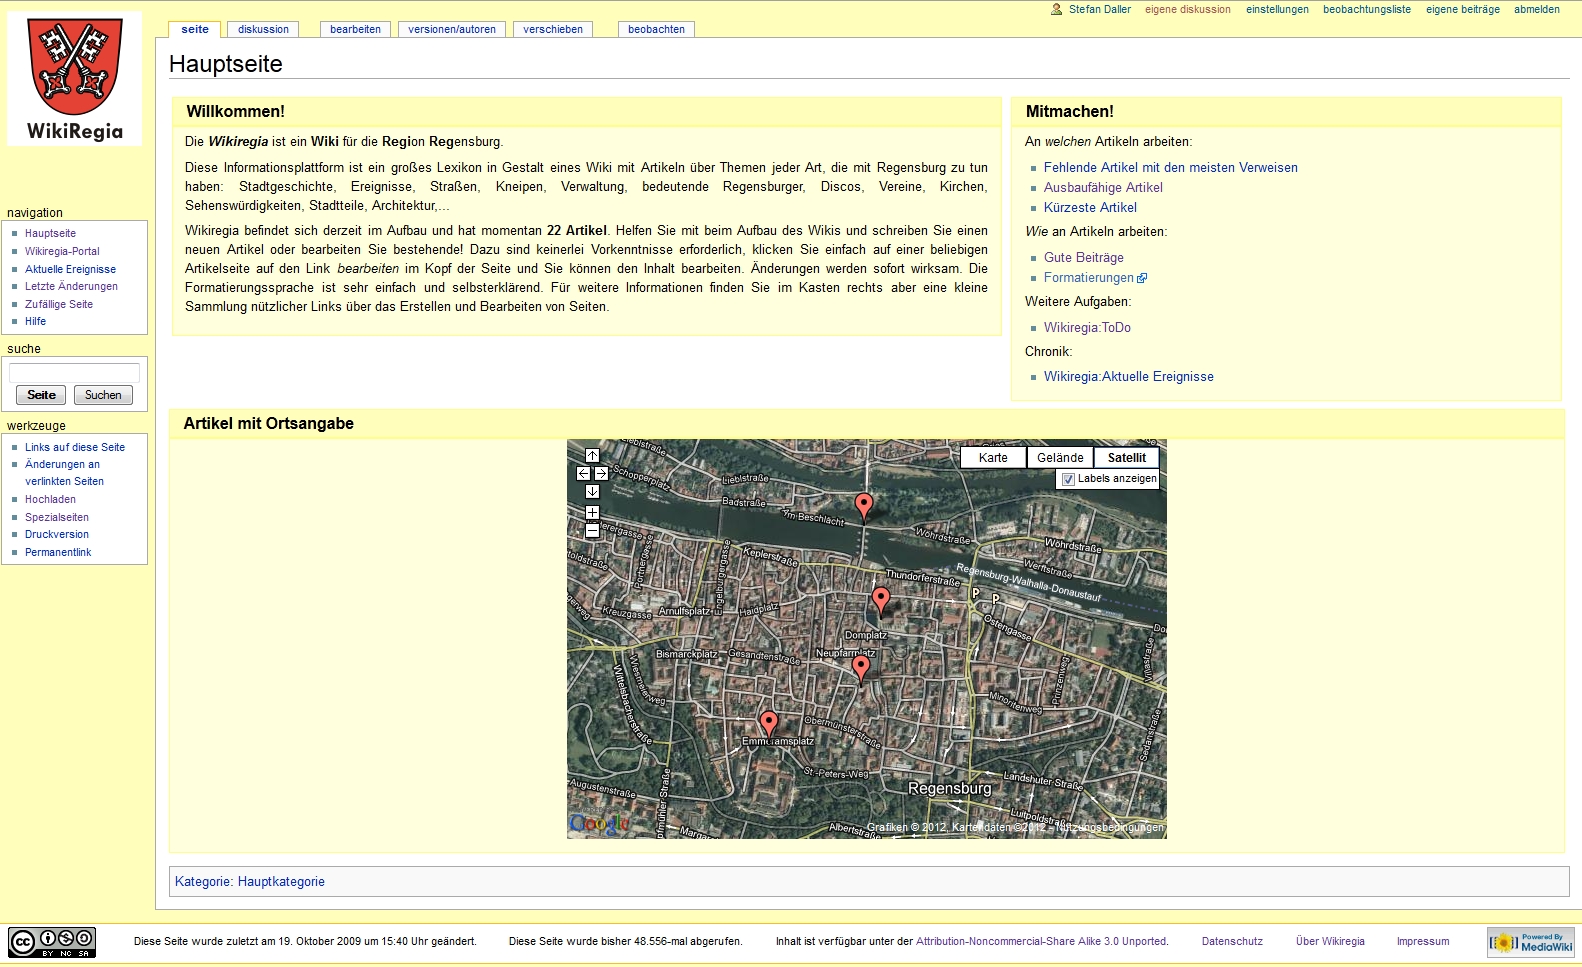Image resolution: width=1582 pixels, height=967 pixels.
Task: Click the Powered by MediaWiki badge
Action: [1531, 942]
